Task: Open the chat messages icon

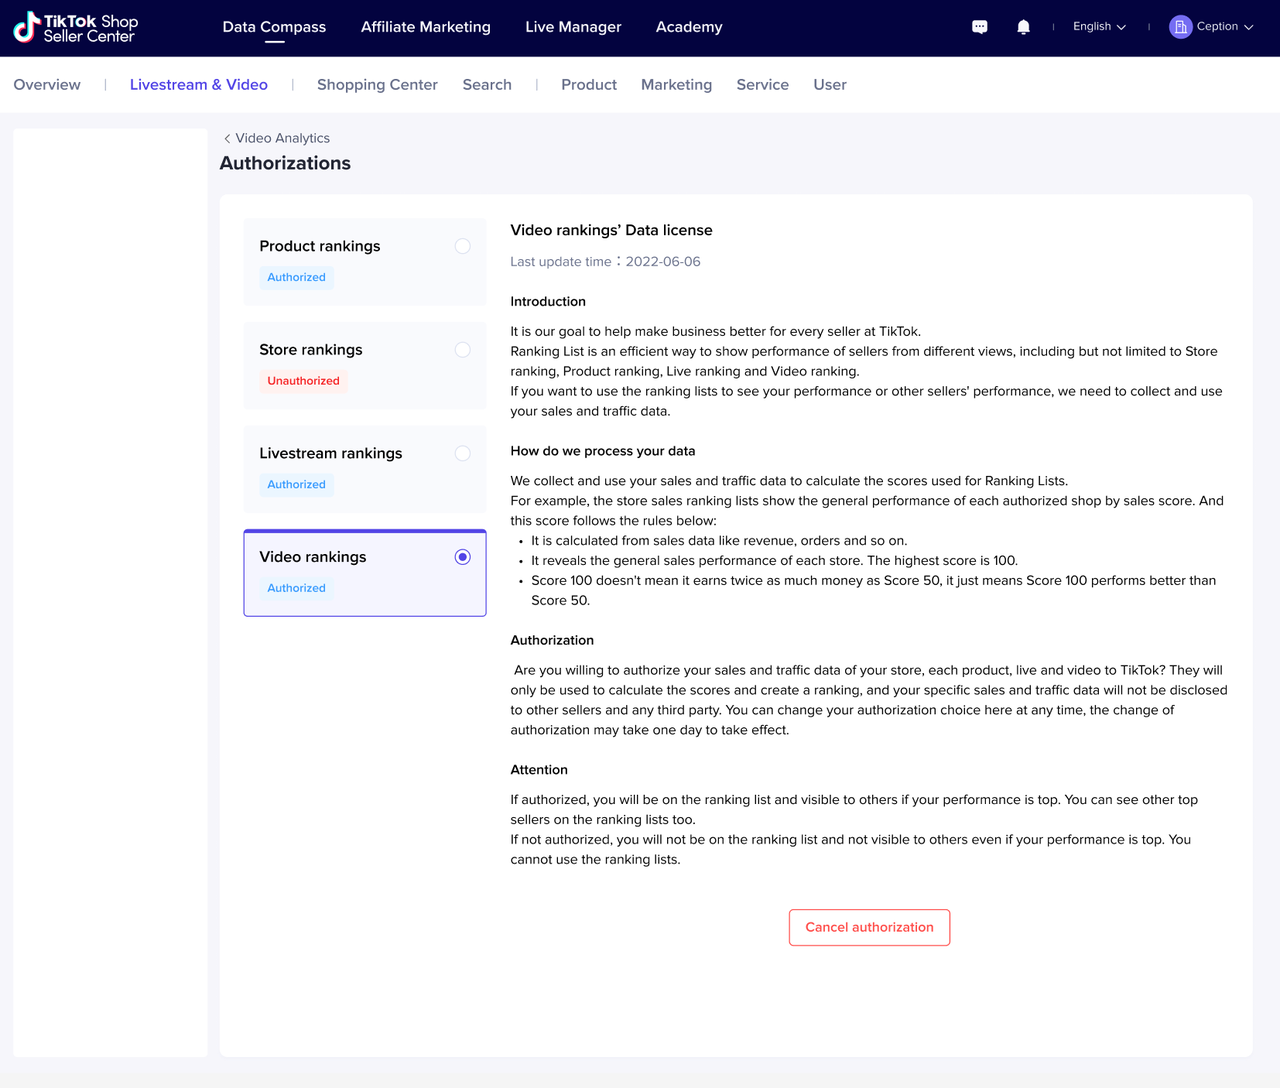Action: [x=980, y=27]
